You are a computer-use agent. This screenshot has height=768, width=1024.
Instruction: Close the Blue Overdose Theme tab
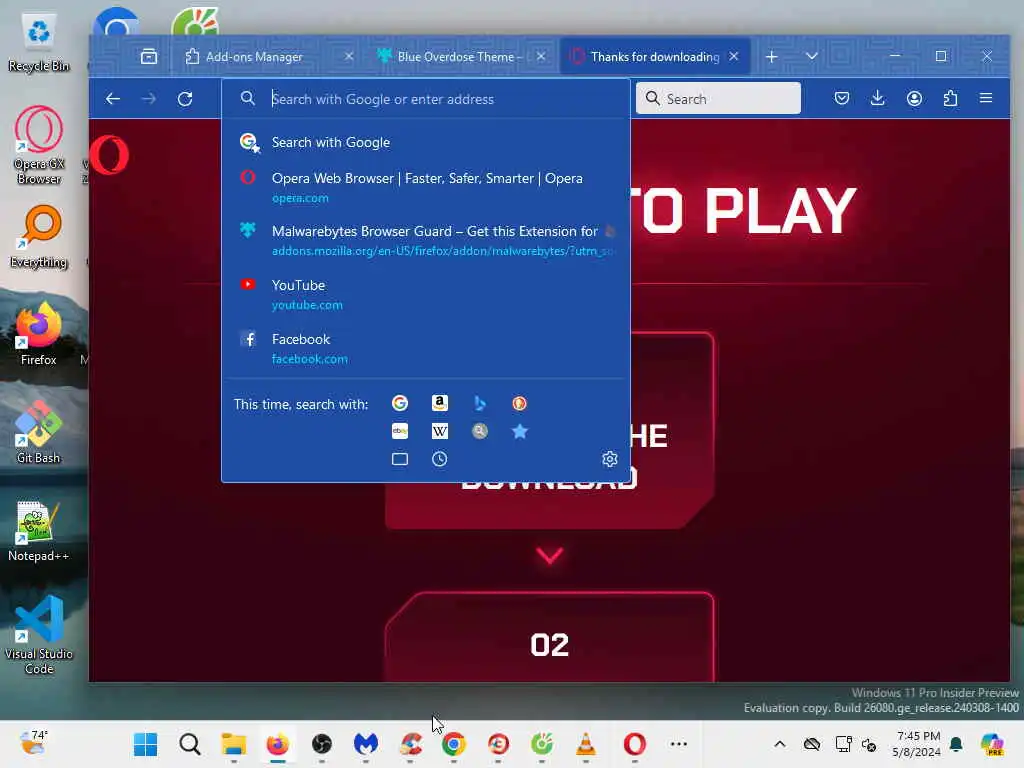click(x=541, y=57)
